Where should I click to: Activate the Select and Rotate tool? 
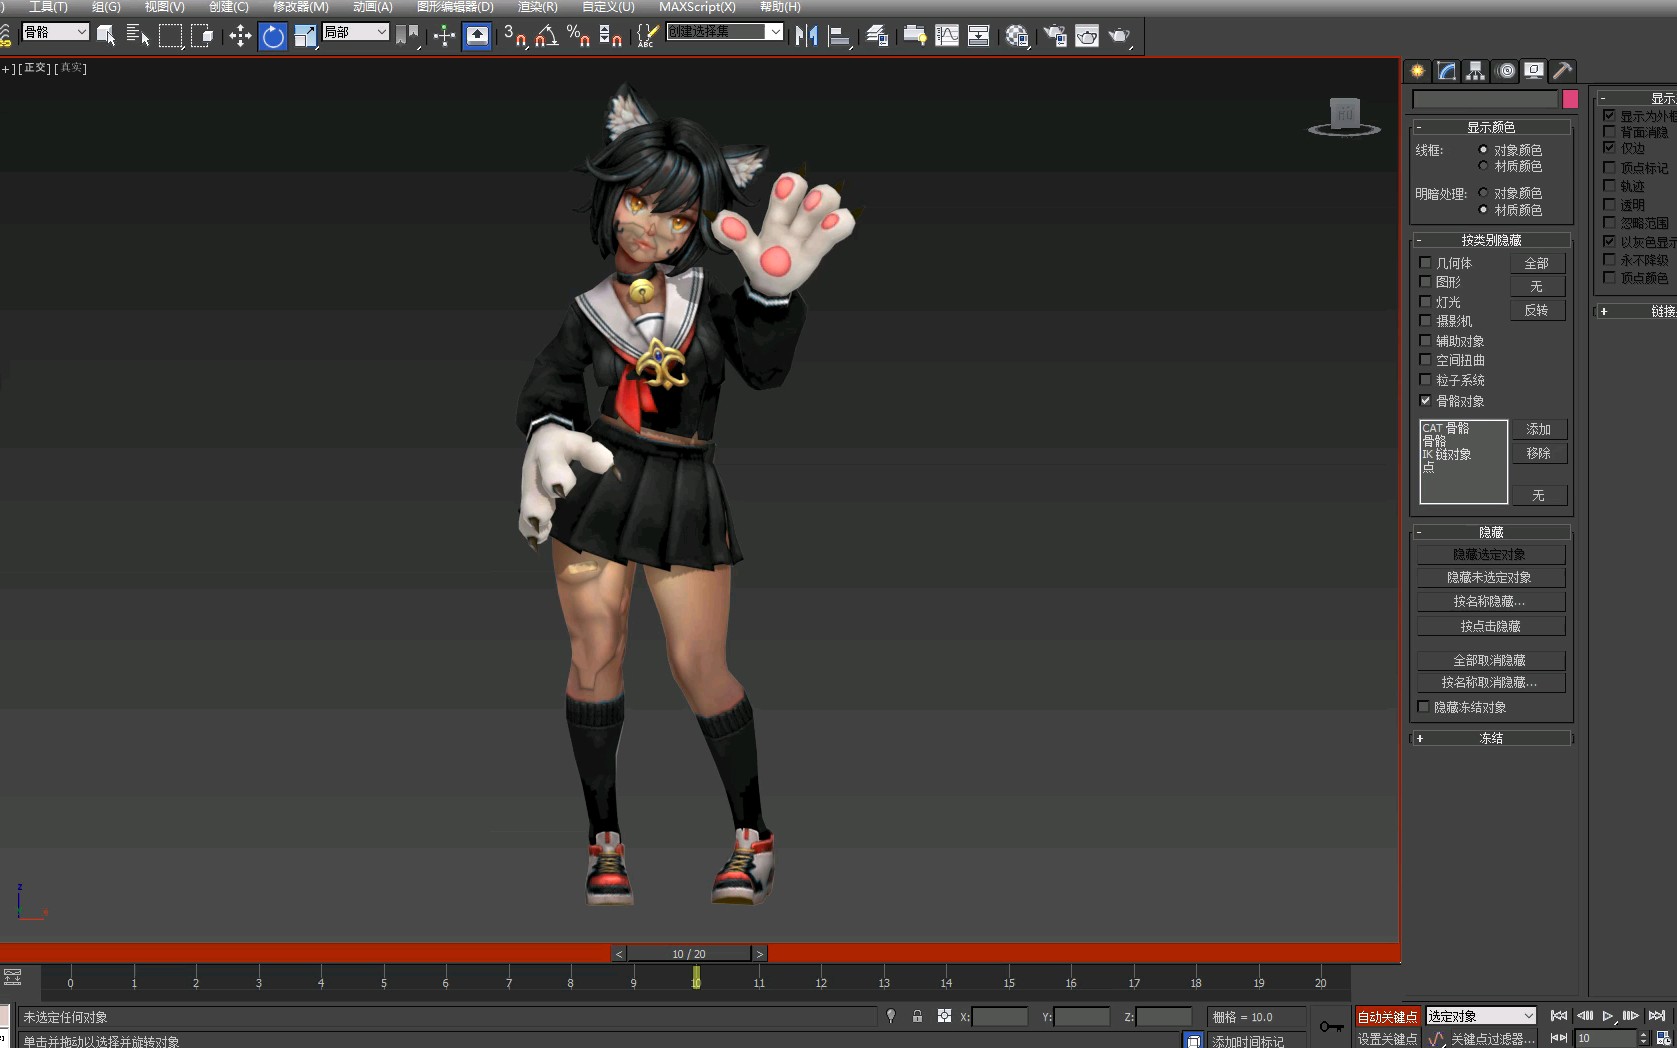272,36
